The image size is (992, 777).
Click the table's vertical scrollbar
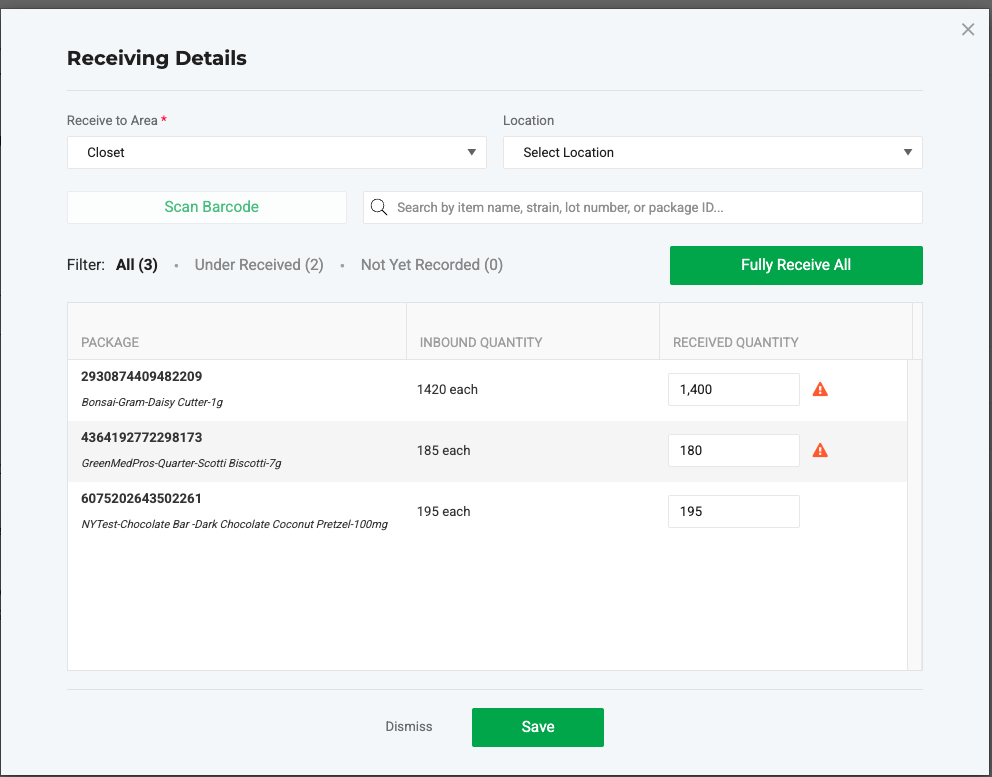pyautogui.click(x=914, y=514)
